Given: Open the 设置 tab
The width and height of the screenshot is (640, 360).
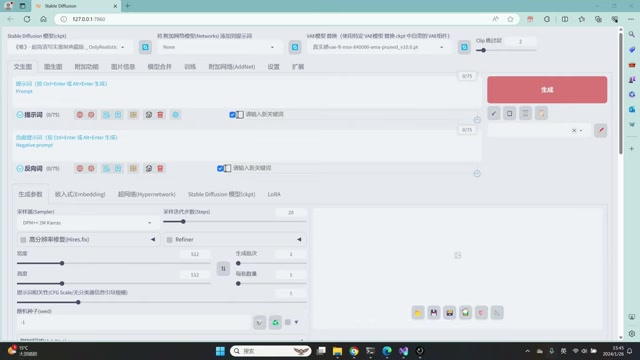Looking at the screenshot, I should pos(273,67).
